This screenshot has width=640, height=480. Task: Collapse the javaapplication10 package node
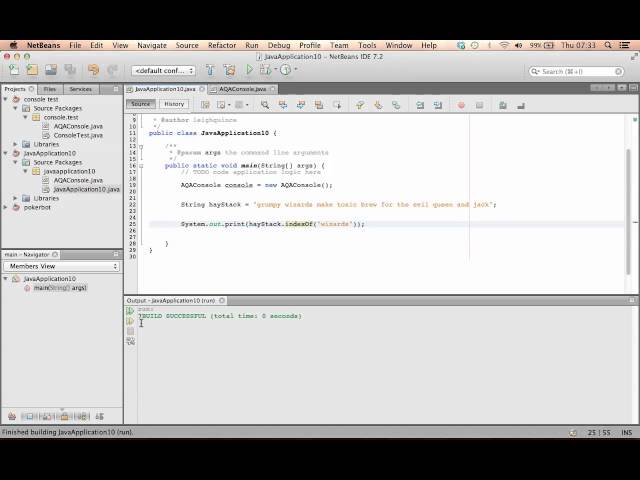25,171
